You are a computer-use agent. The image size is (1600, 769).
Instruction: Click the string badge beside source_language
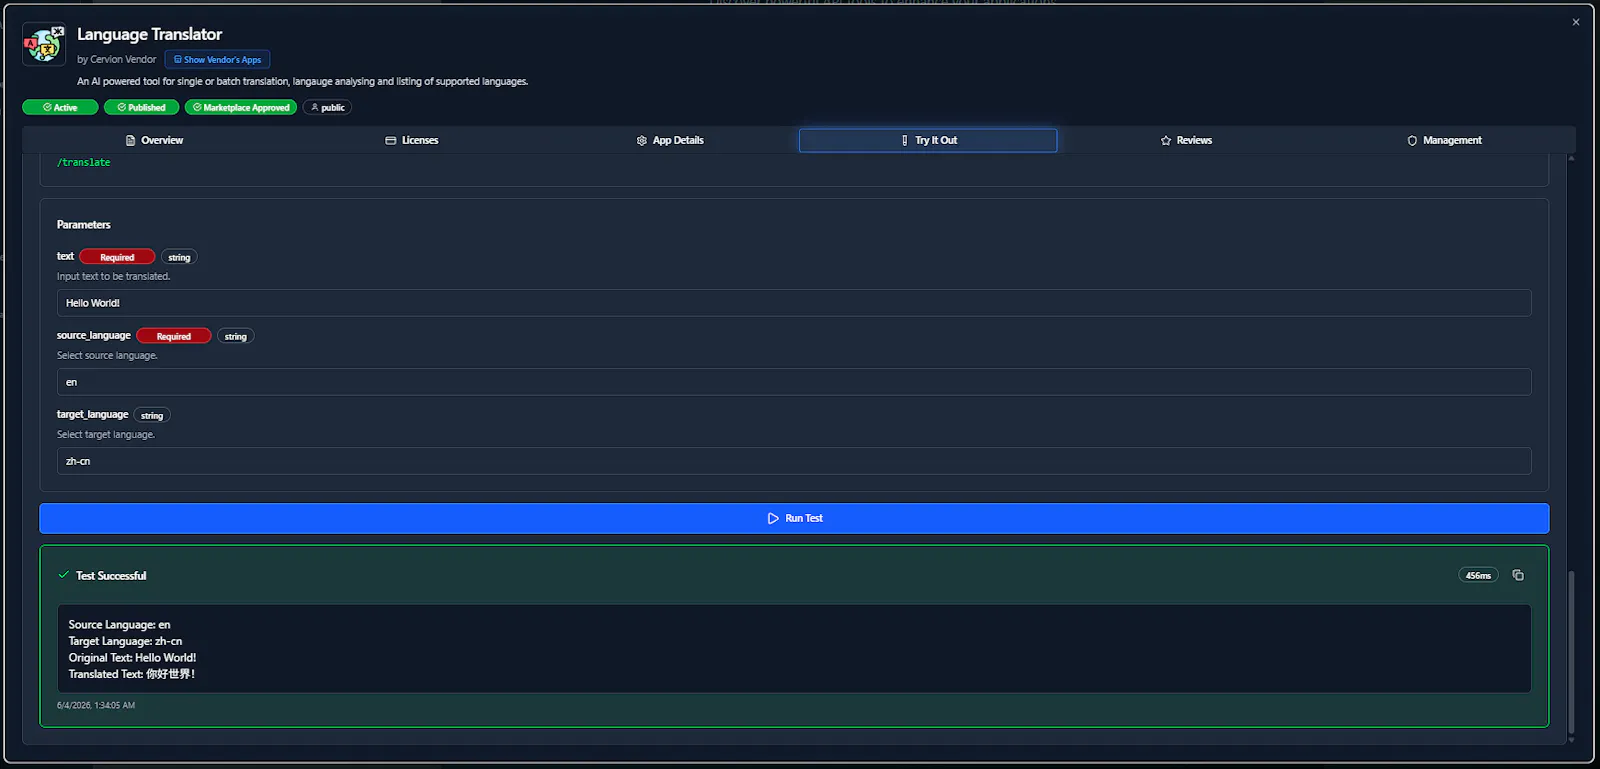coord(236,336)
